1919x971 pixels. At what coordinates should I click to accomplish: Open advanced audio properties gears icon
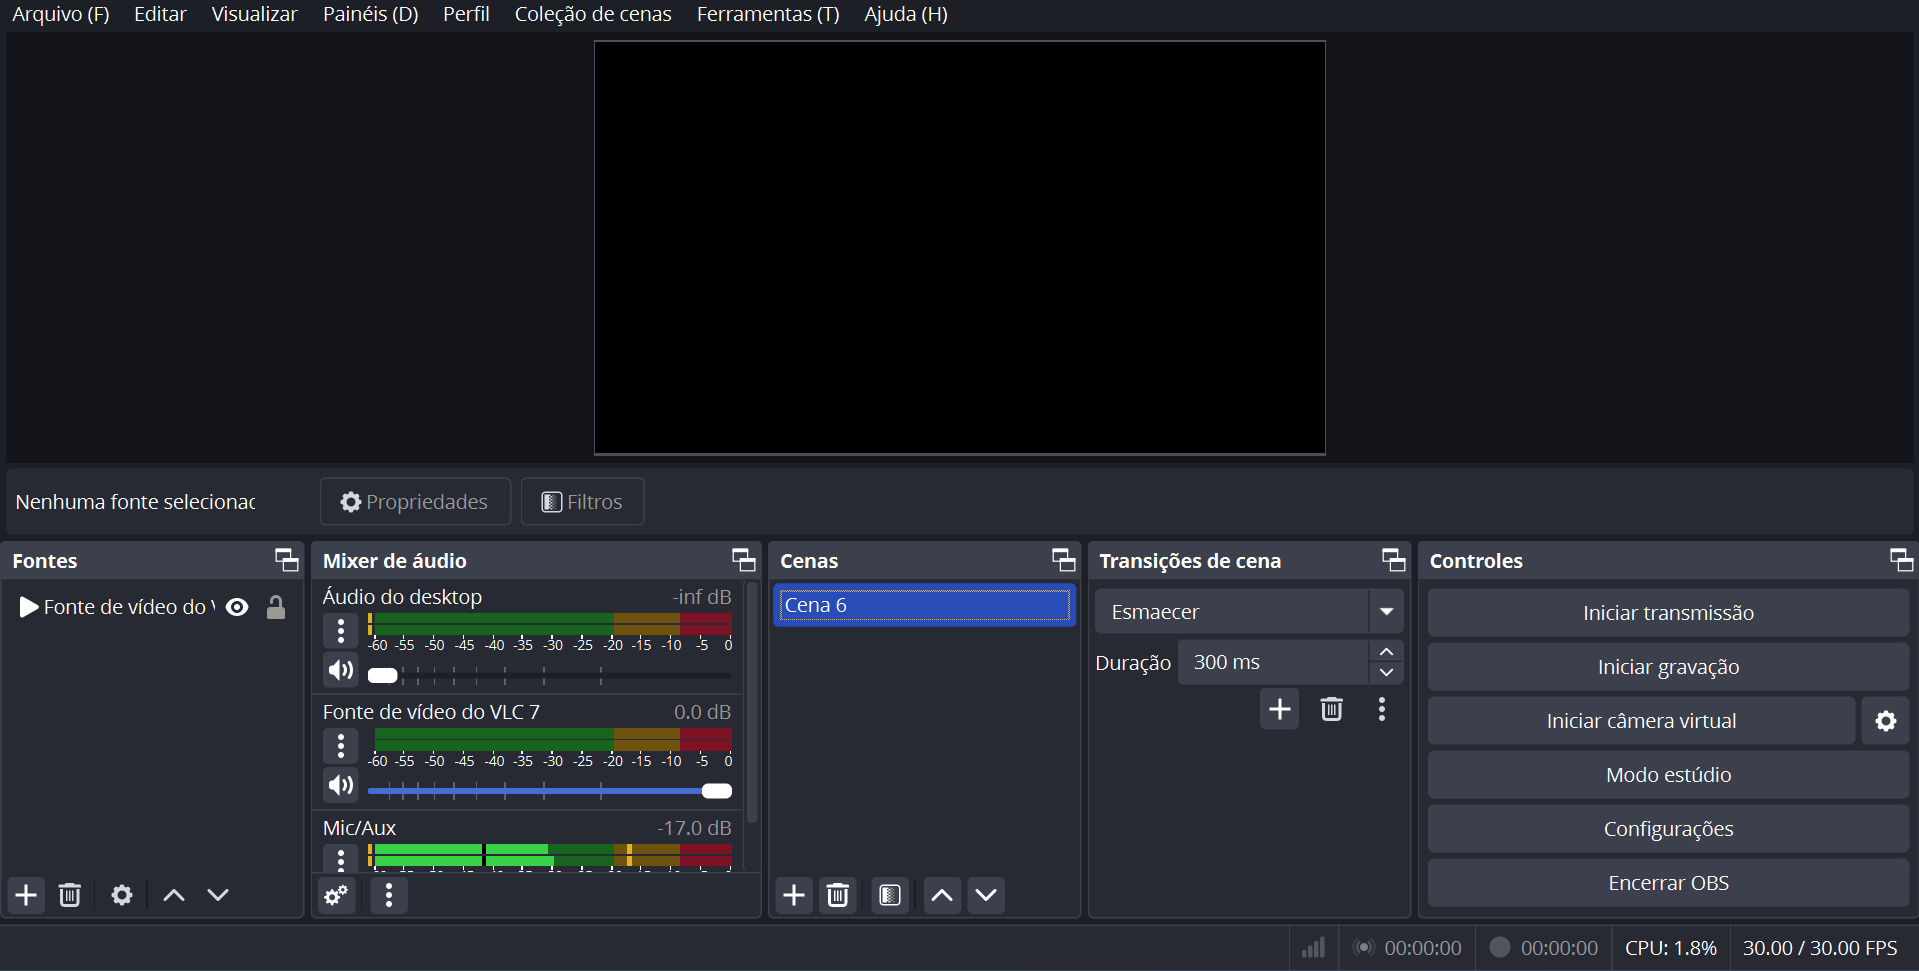[x=337, y=895]
